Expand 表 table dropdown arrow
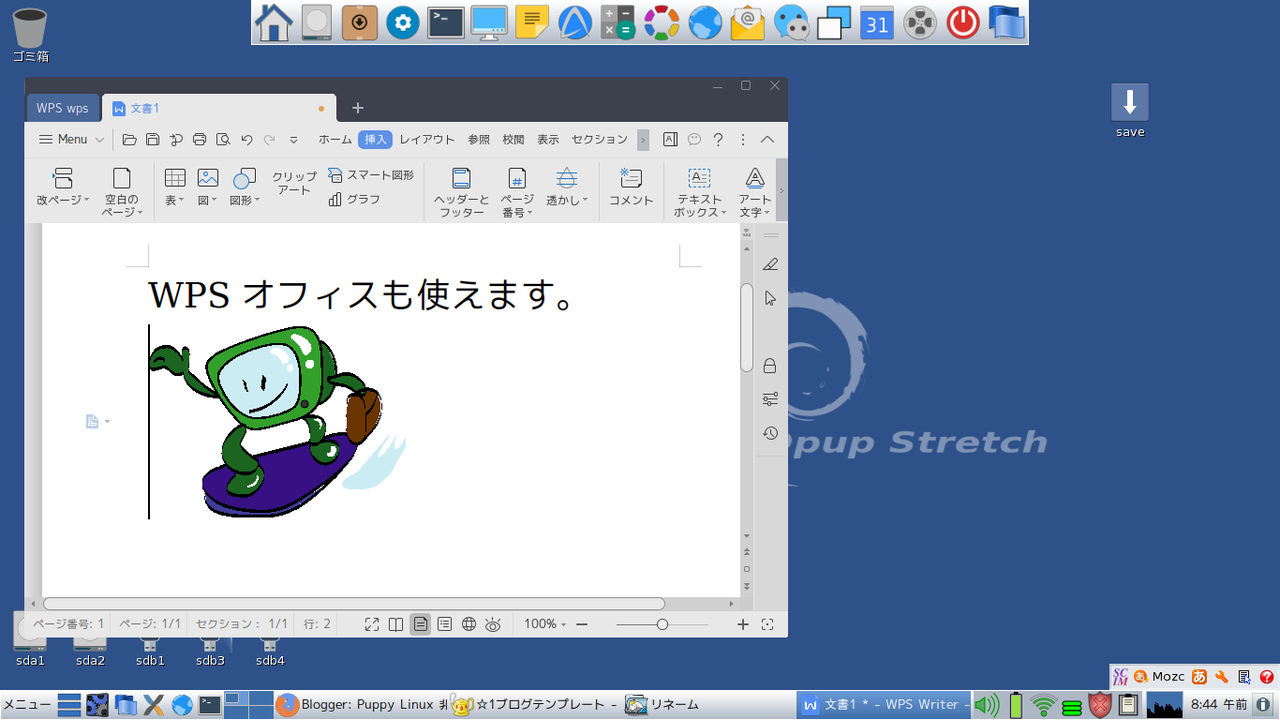Viewport: 1280px width, 720px height. tap(181, 200)
